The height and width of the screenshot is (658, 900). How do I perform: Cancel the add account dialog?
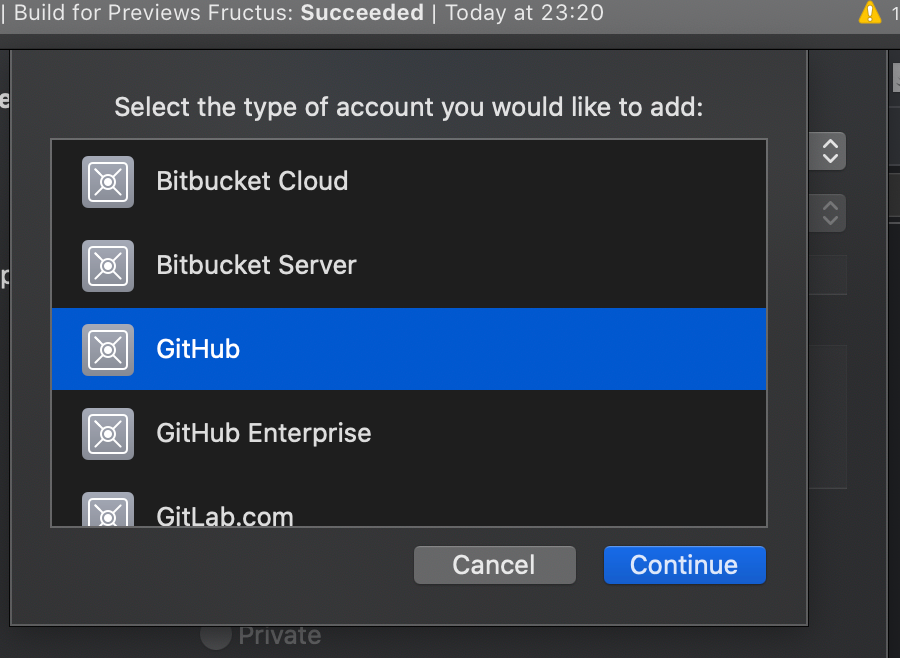(495, 565)
